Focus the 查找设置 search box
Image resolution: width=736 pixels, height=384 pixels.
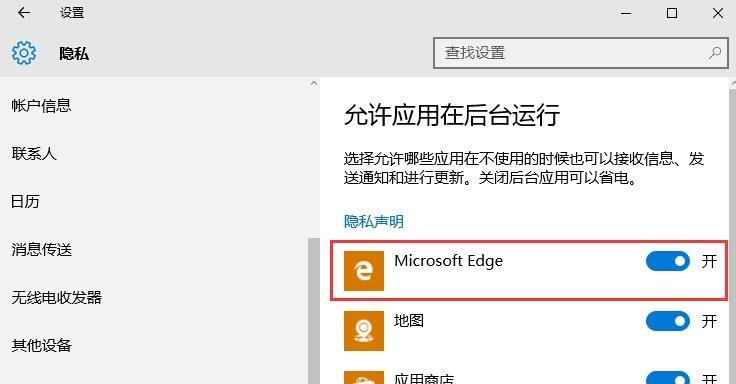pyautogui.click(x=581, y=53)
